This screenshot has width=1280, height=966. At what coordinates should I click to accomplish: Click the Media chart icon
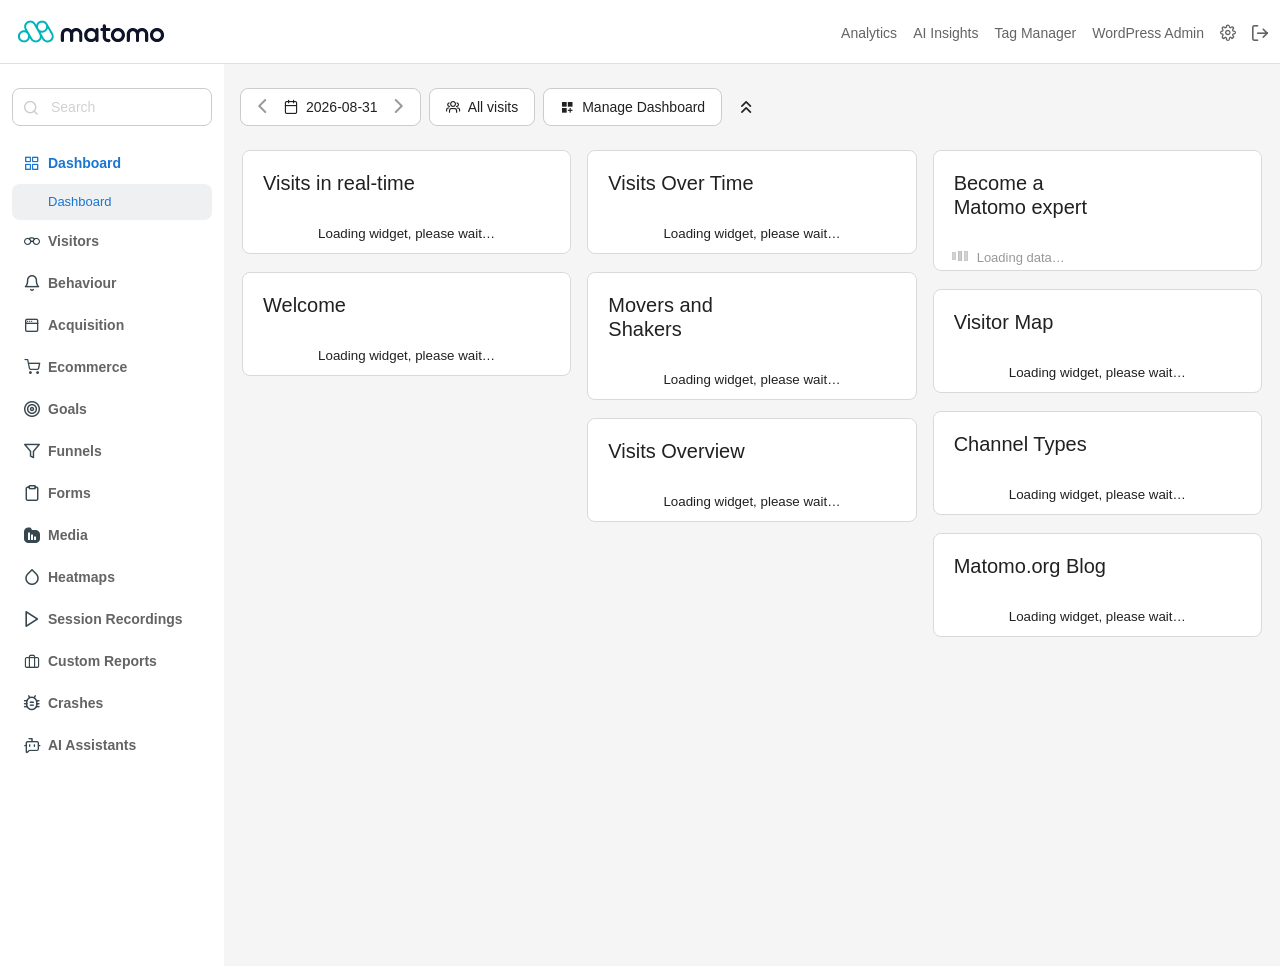32,535
